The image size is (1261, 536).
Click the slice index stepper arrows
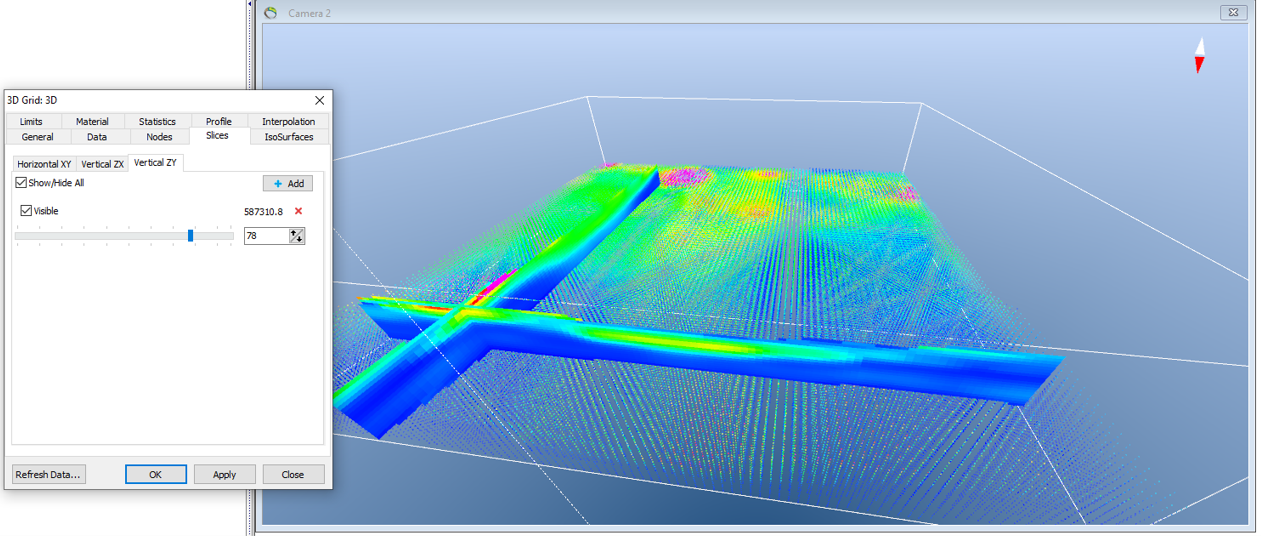pos(296,236)
